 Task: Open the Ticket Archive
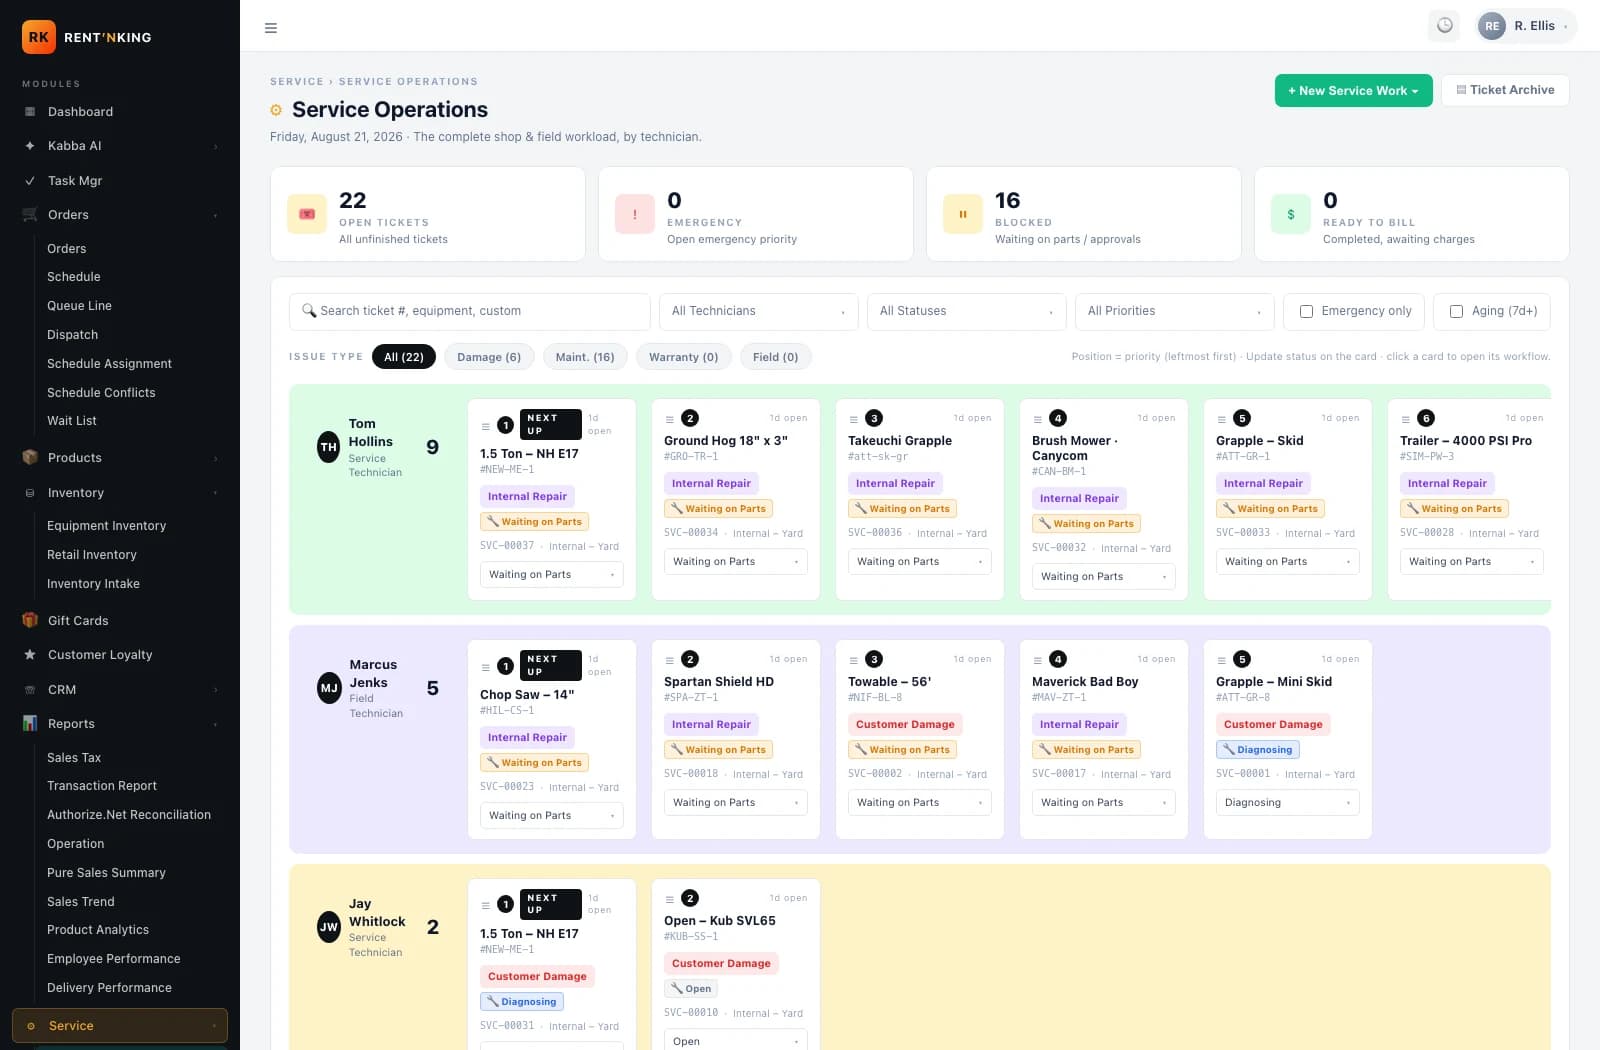[x=1505, y=90]
